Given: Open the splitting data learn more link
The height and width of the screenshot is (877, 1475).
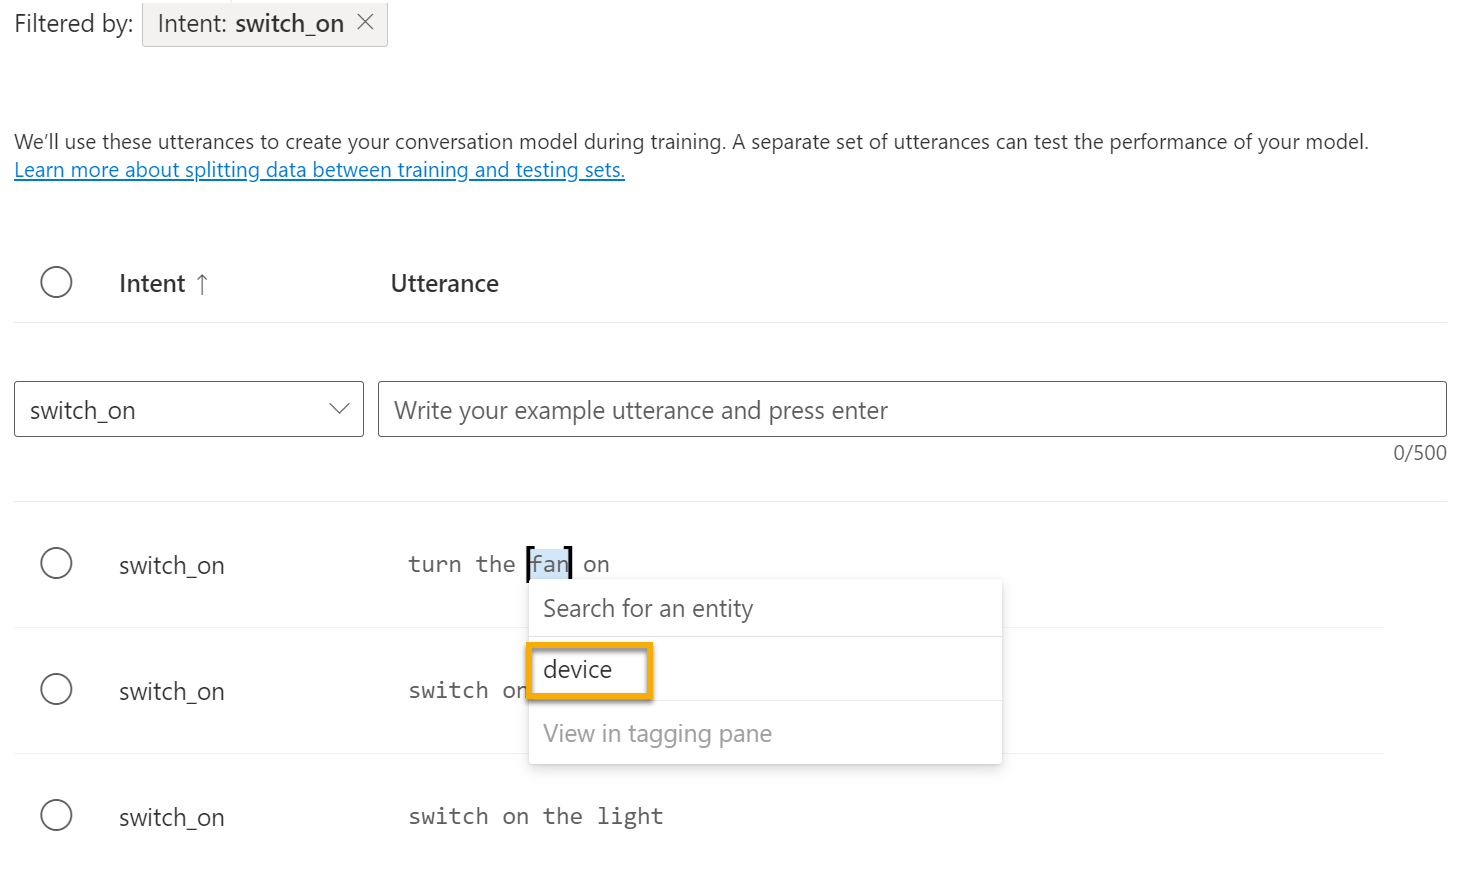Looking at the screenshot, I should click(319, 170).
